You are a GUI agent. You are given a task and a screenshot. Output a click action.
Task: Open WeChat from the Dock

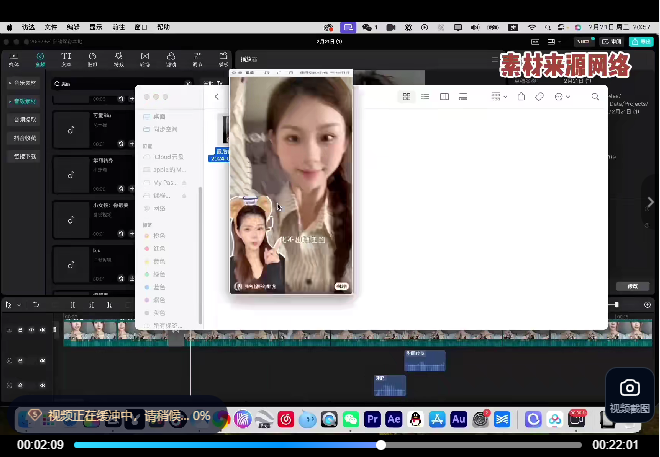click(x=351, y=419)
